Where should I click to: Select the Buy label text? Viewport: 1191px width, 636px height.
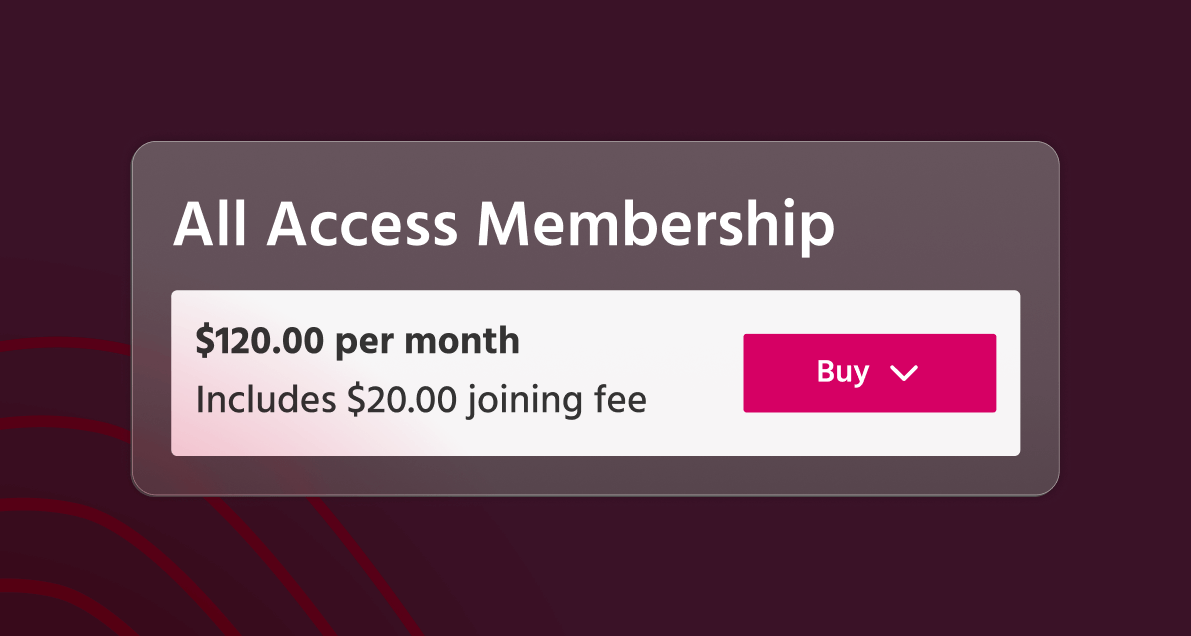[841, 372]
